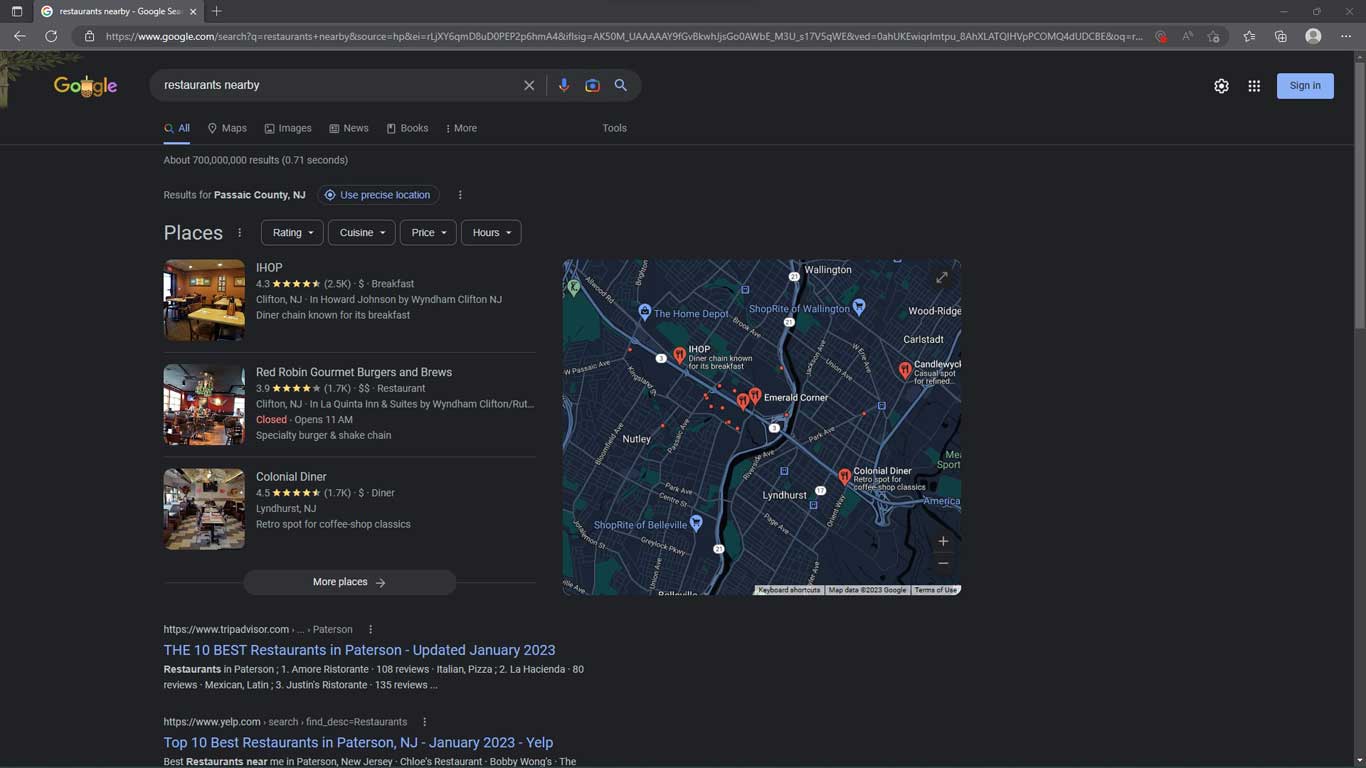This screenshot has height=768, width=1366.
Task: Open browser Collections
Action: pyautogui.click(x=1281, y=36)
